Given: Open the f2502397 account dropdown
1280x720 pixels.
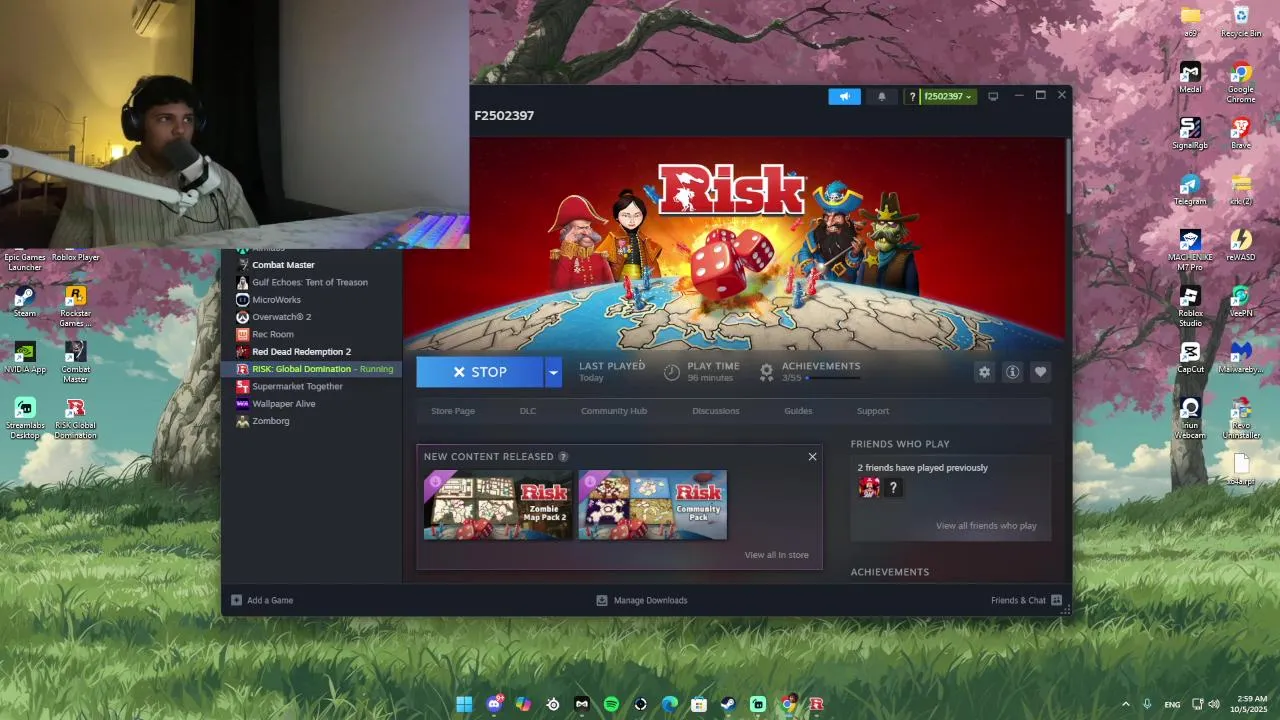Looking at the screenshot, I should pyautogui.click(x=947, y=96).
